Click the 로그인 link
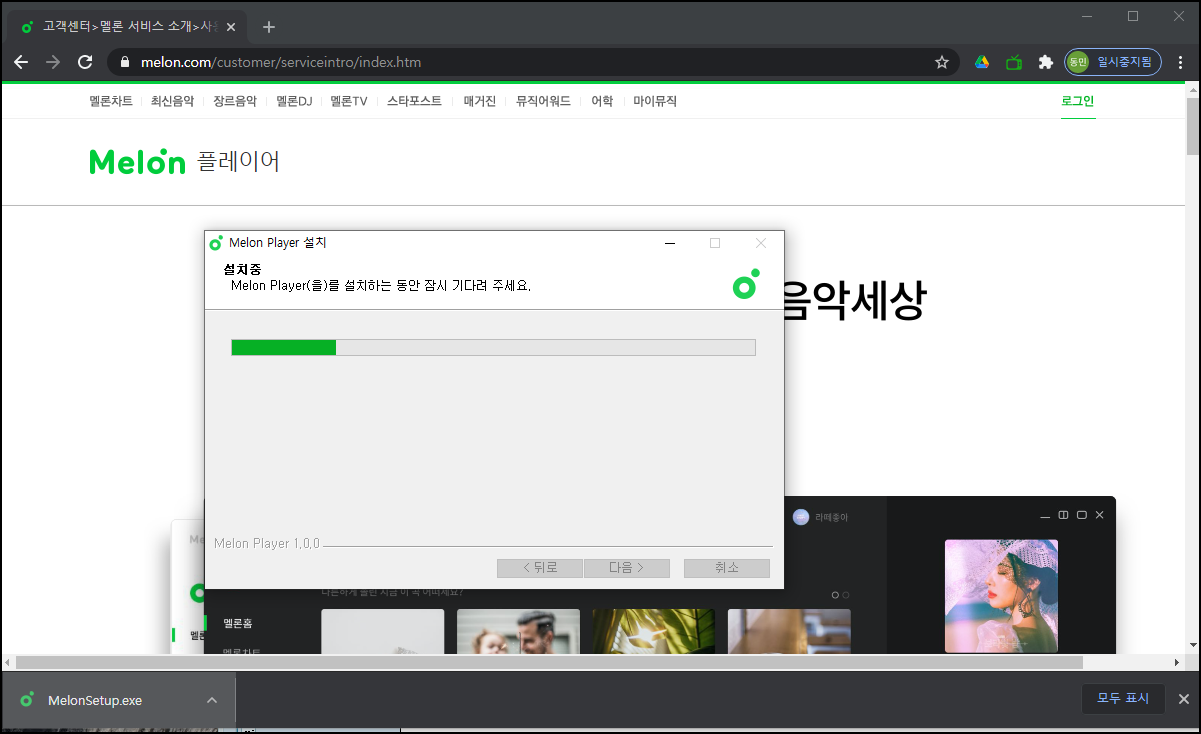Viewport: 1201px width, 734px height. pos(1078,101)
